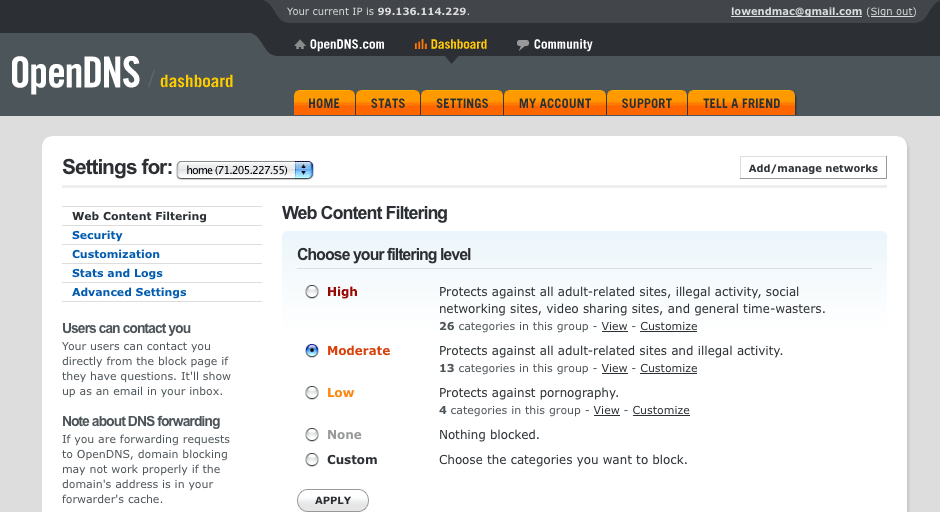
Task: Customize the Low filtering group
Action: coord(661,410)
